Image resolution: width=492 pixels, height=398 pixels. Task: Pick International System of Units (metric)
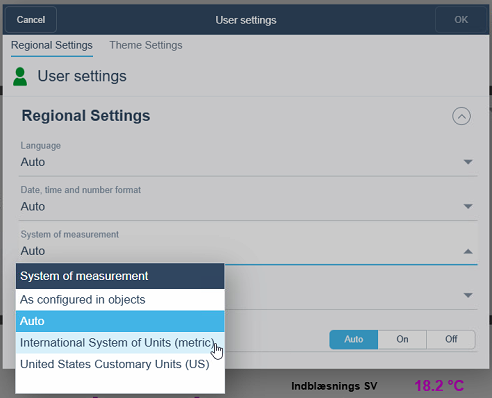[x=120, y=343]
